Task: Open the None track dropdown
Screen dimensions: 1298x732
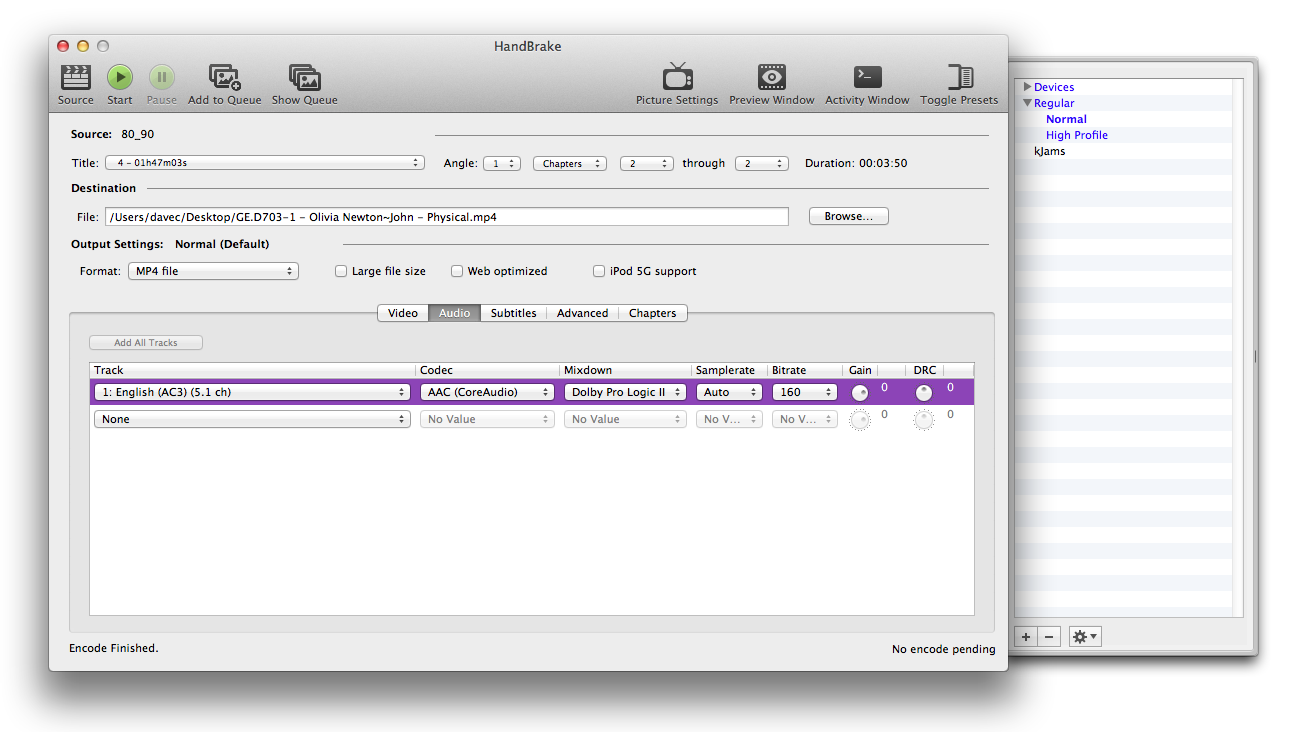Action: (252, 419)
